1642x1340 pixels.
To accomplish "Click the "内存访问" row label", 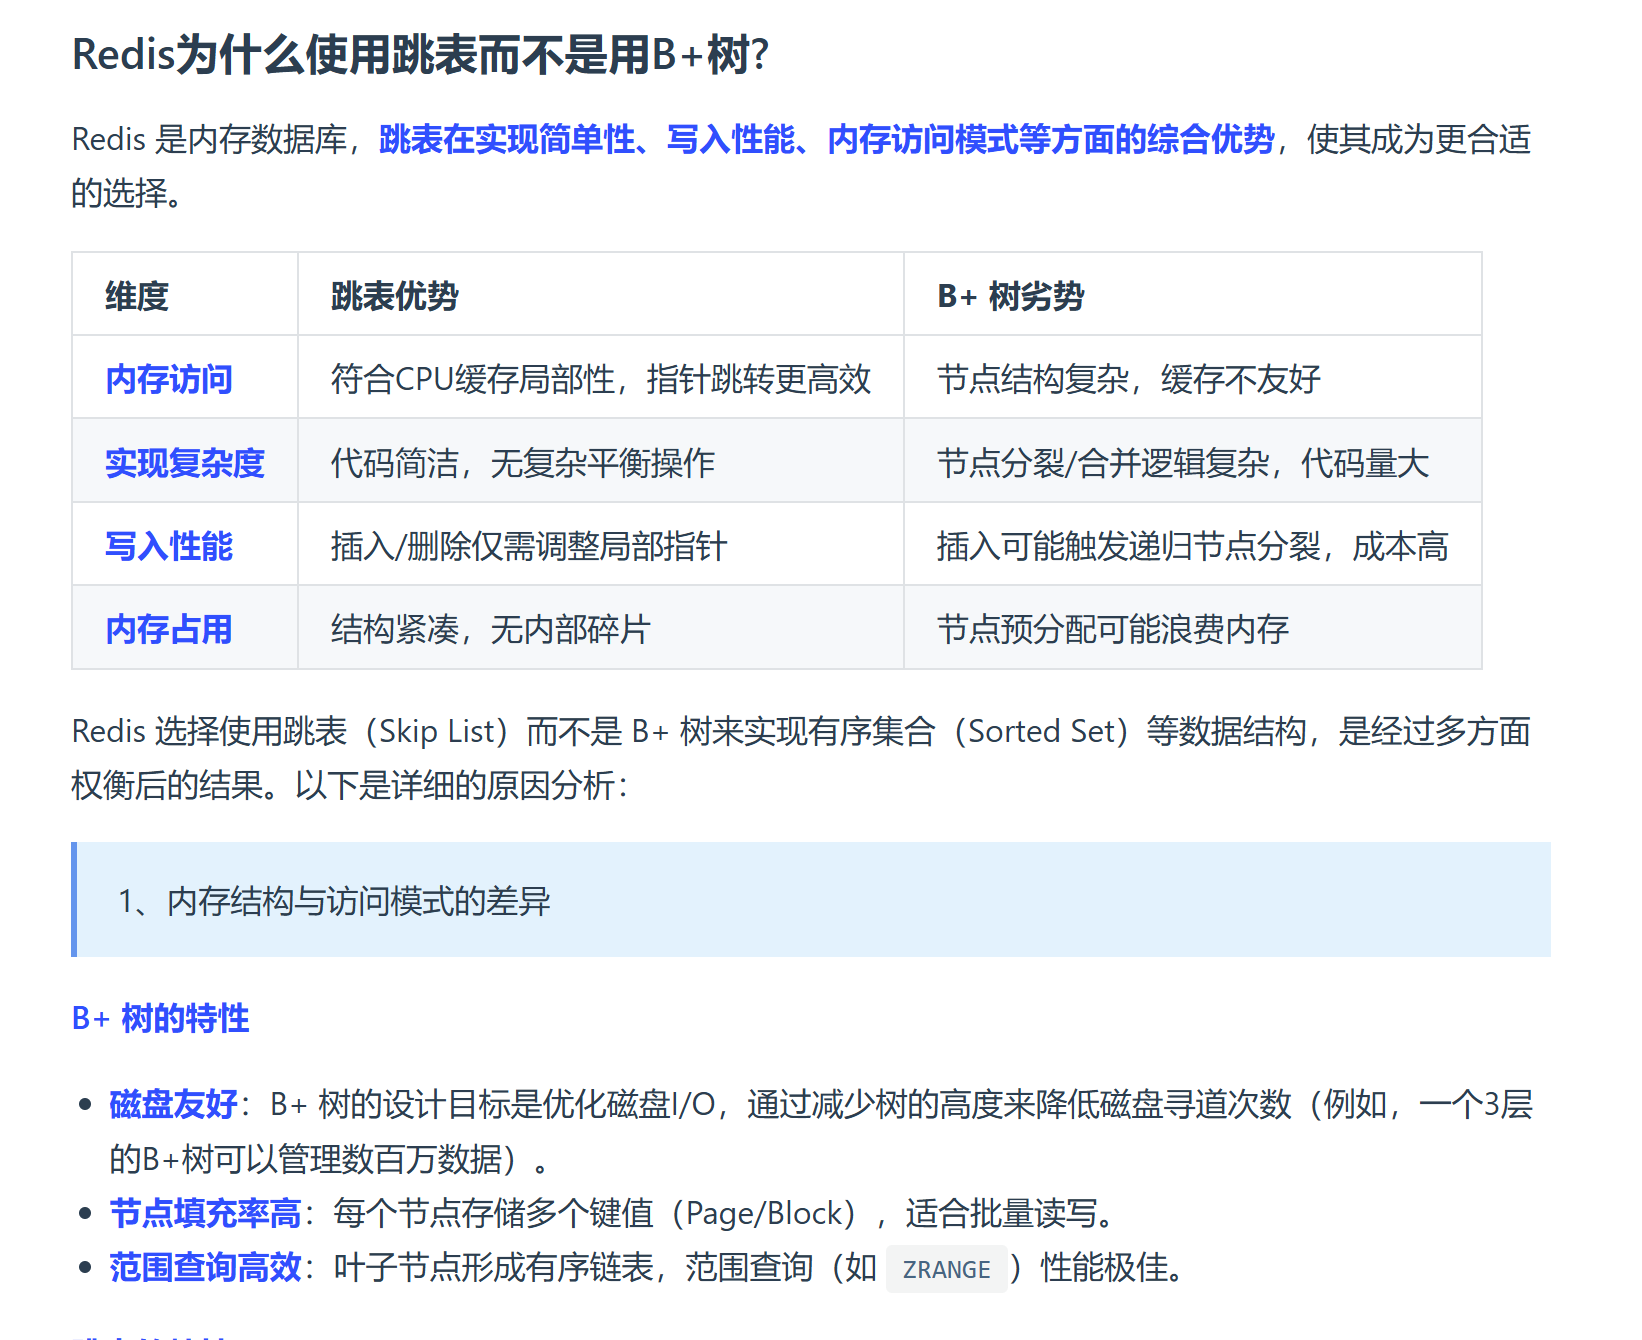I will click(169, 379).
